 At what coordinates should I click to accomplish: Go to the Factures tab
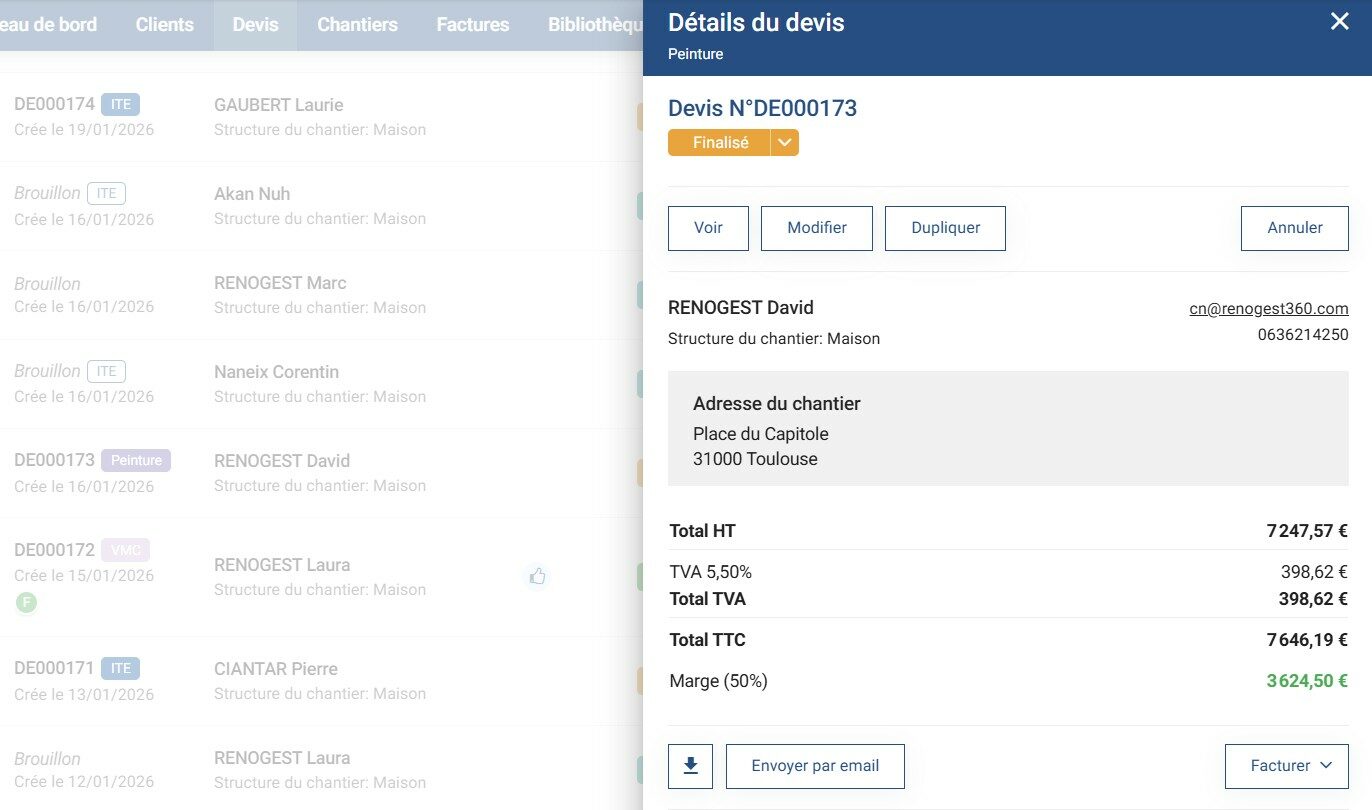tap(472, 25)
